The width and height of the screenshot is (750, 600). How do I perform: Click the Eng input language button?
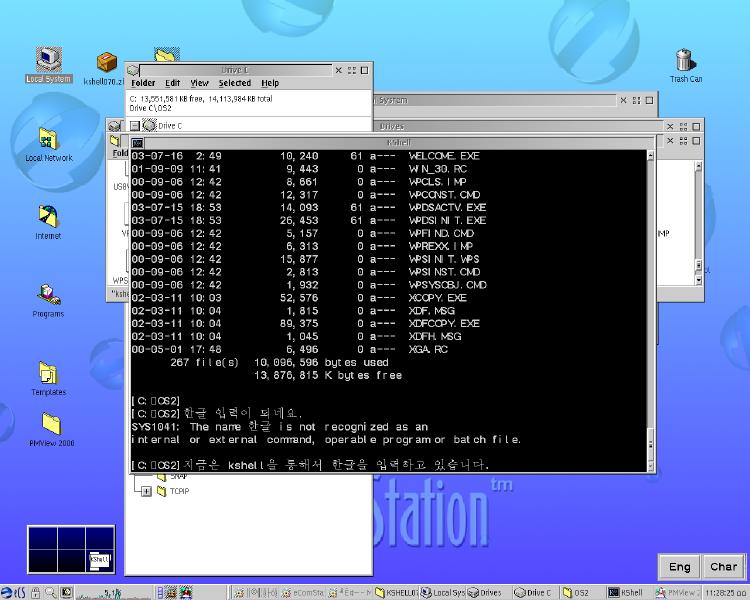pos(679,567)
